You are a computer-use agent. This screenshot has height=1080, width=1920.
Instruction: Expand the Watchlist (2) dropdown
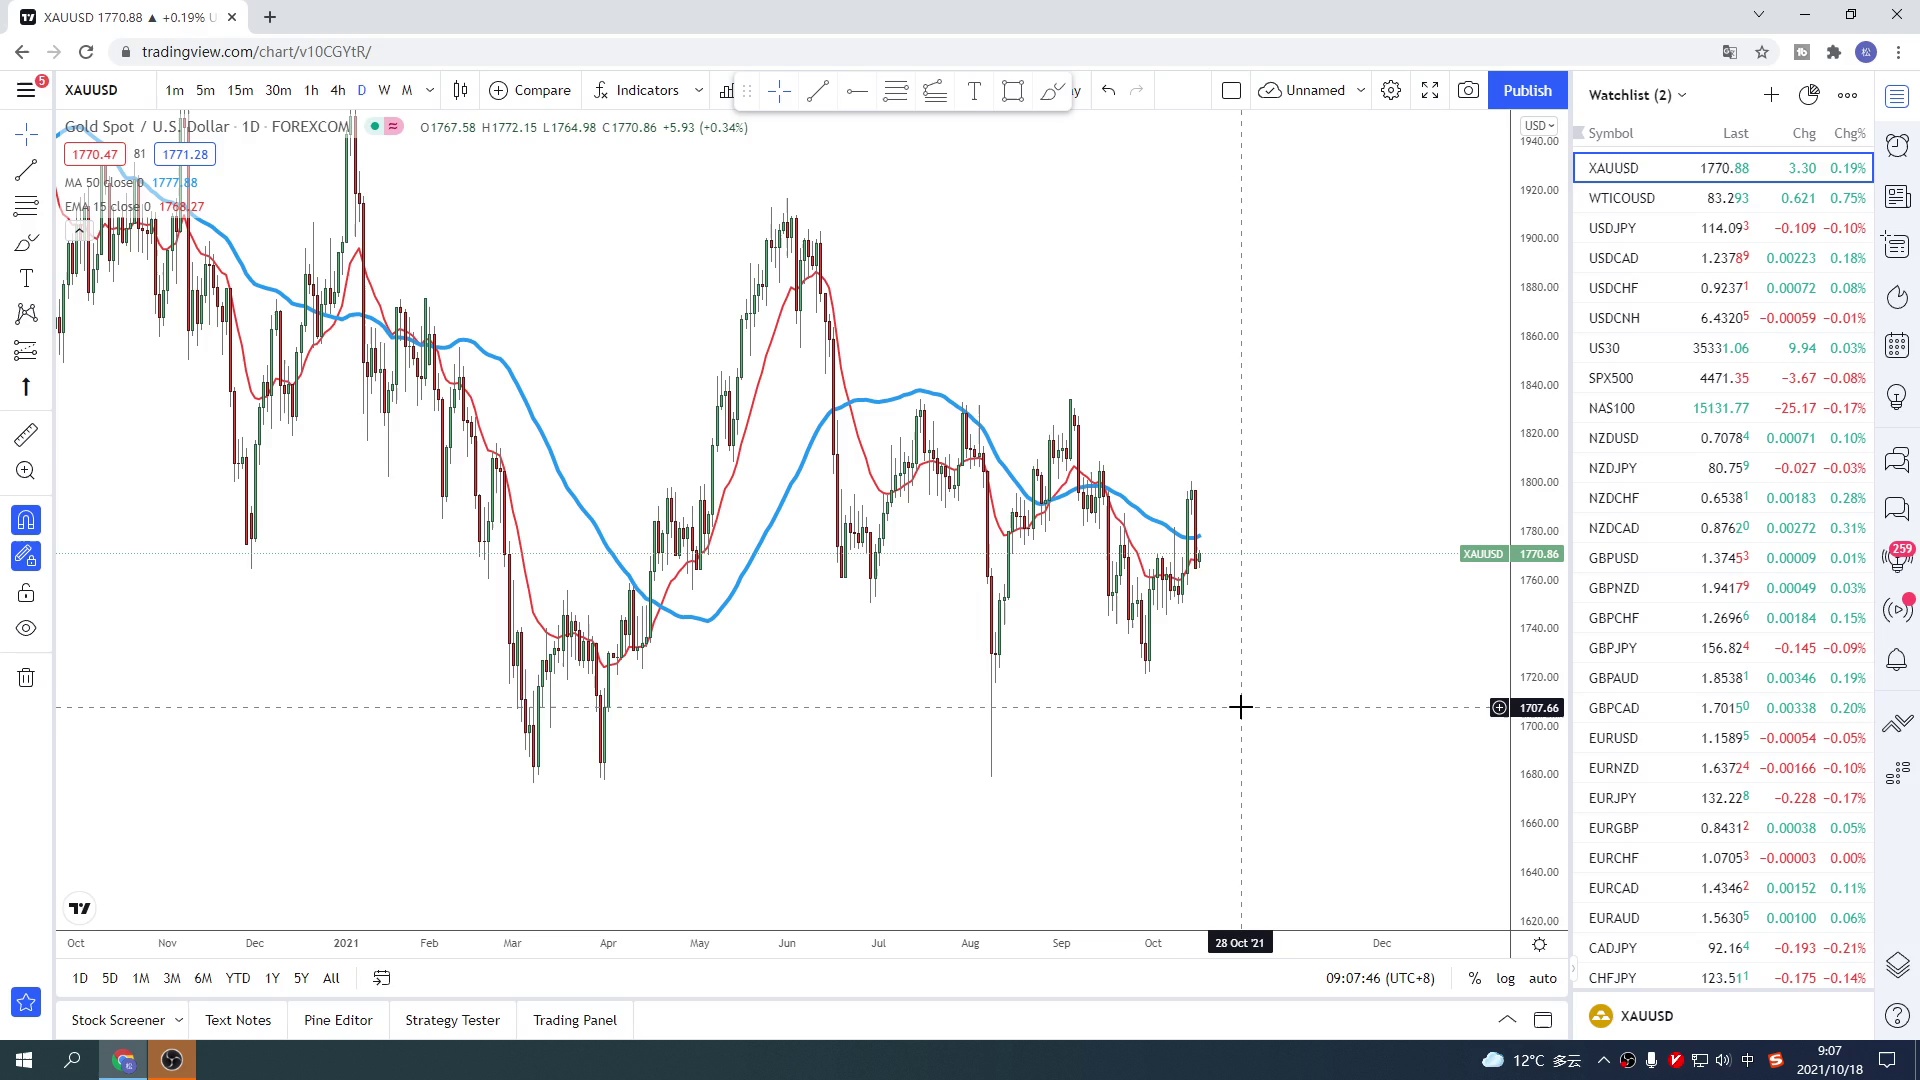1637,95
